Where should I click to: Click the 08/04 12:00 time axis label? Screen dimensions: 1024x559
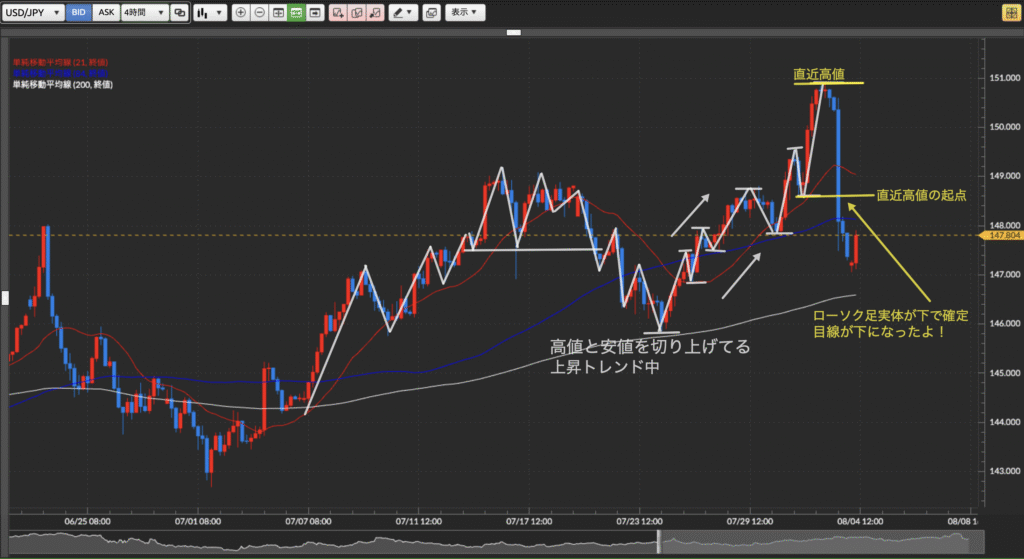point(860,521)
